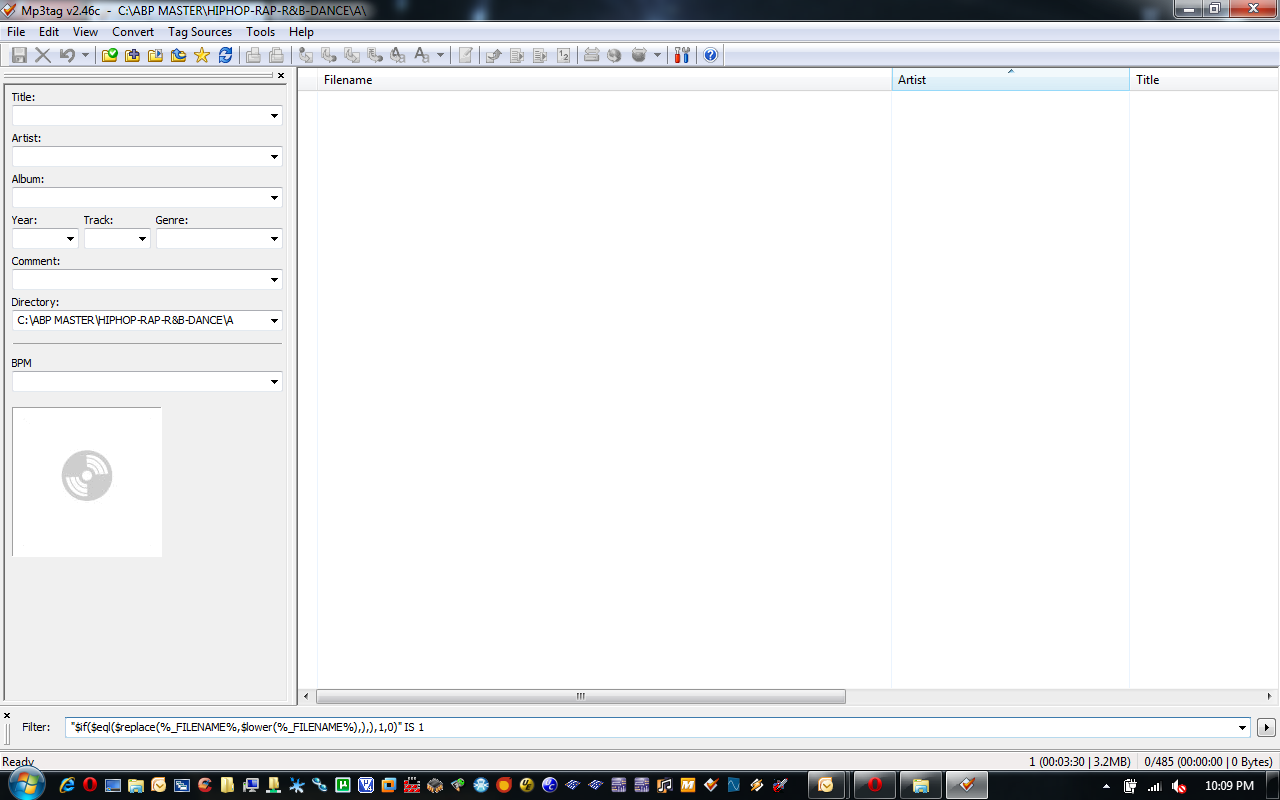This screenshot has width=1280, height=800.
Task: Expand the Title field dropdown
Action: pyautogui.click(x=274, y=116)
